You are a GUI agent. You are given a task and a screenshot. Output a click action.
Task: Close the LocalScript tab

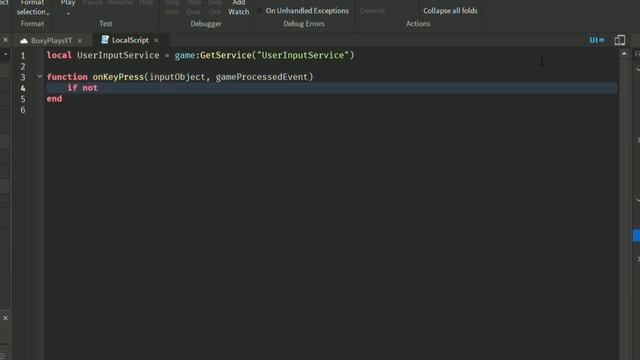click(156, 40)
